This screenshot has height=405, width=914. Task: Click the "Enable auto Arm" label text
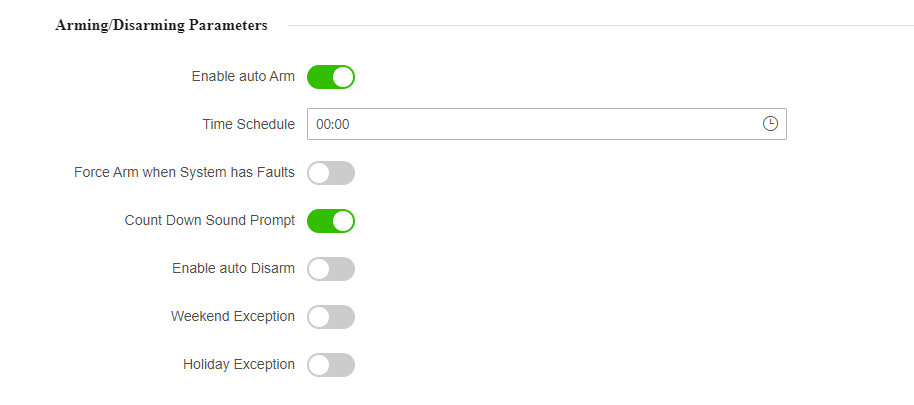pos(243,77)
